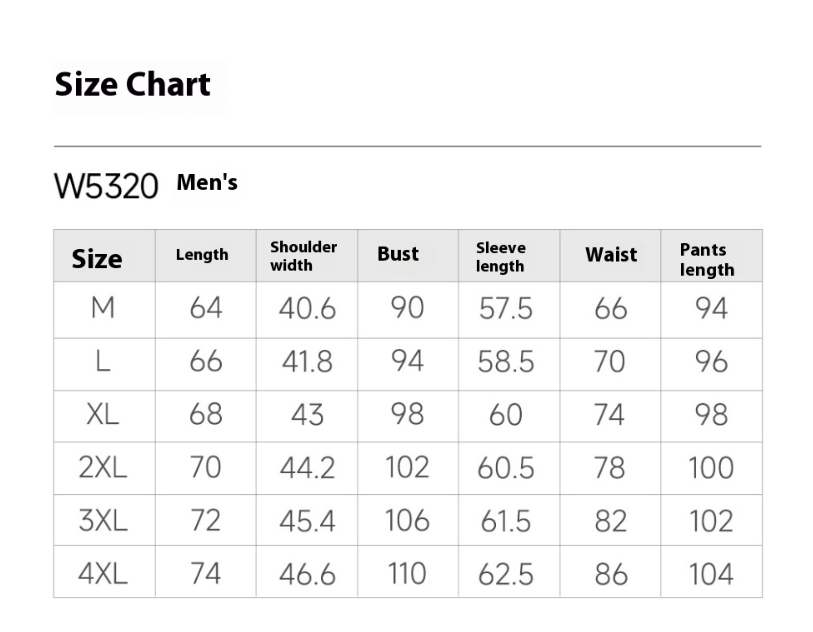
Task: Click the waist cell showing 86
Action: 611,574
